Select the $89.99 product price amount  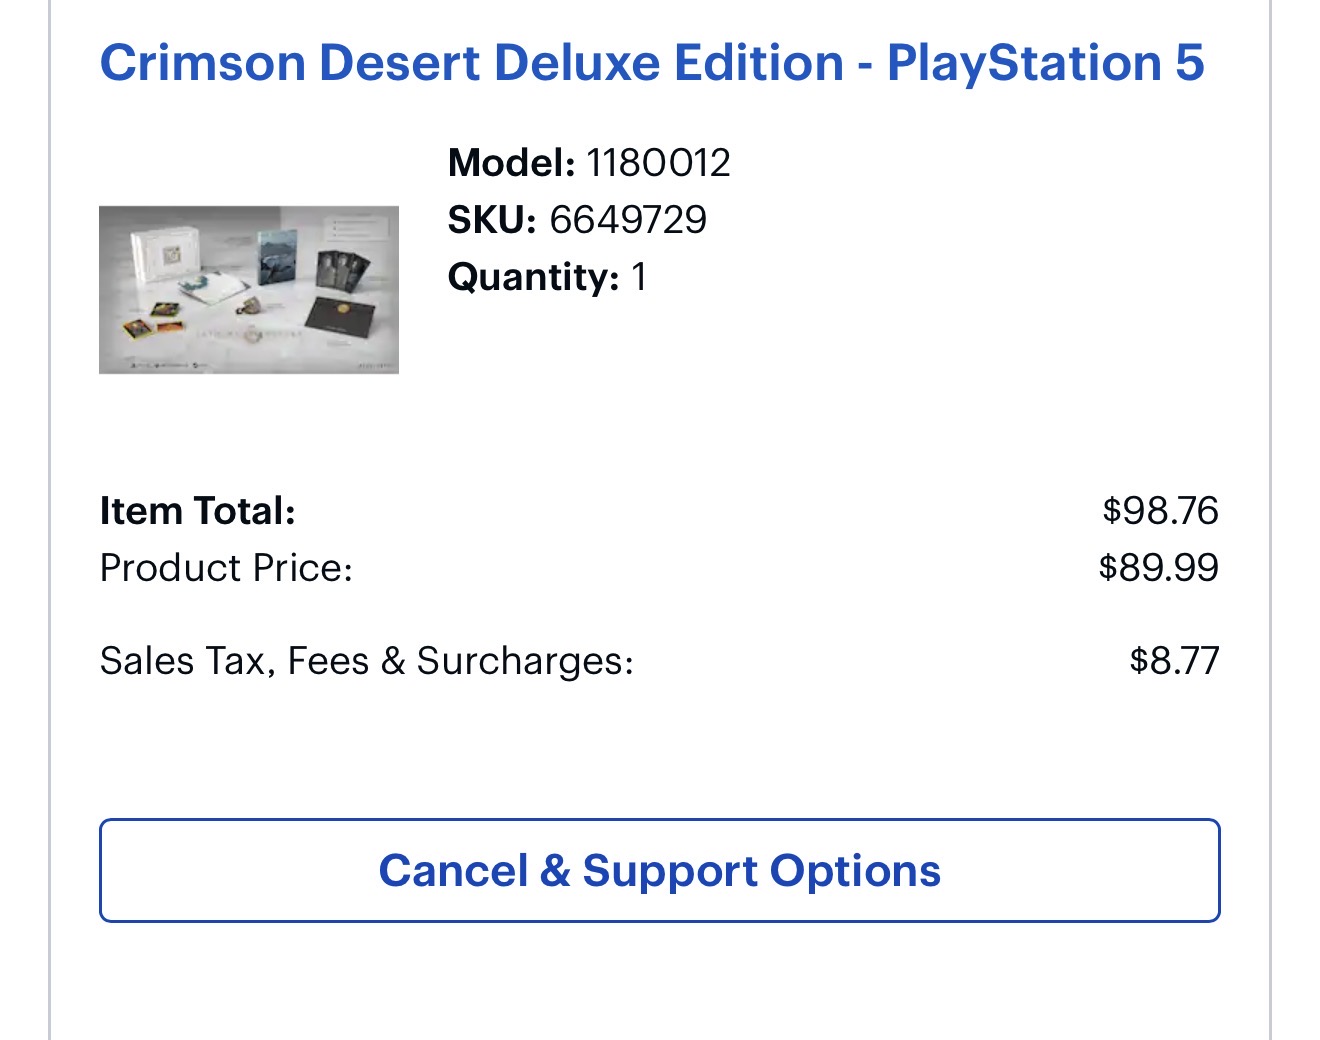pos(1158,568)
